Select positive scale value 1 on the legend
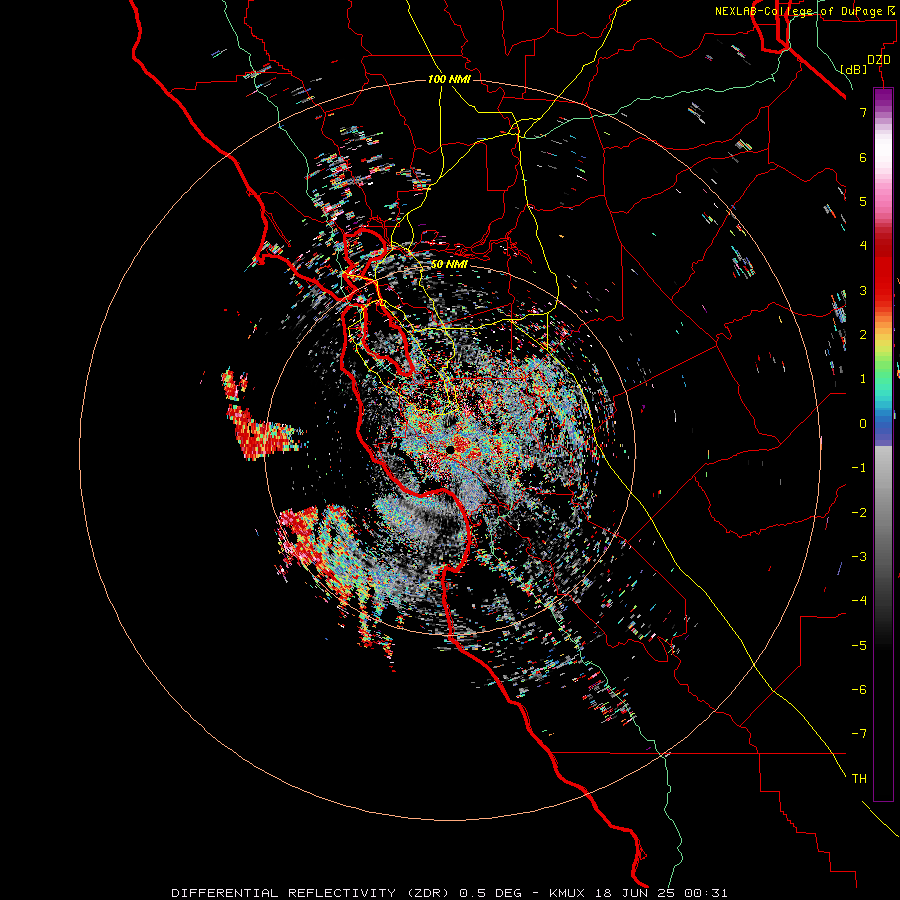The height and width of the screenshot is (900, 900). coord(863,379)
